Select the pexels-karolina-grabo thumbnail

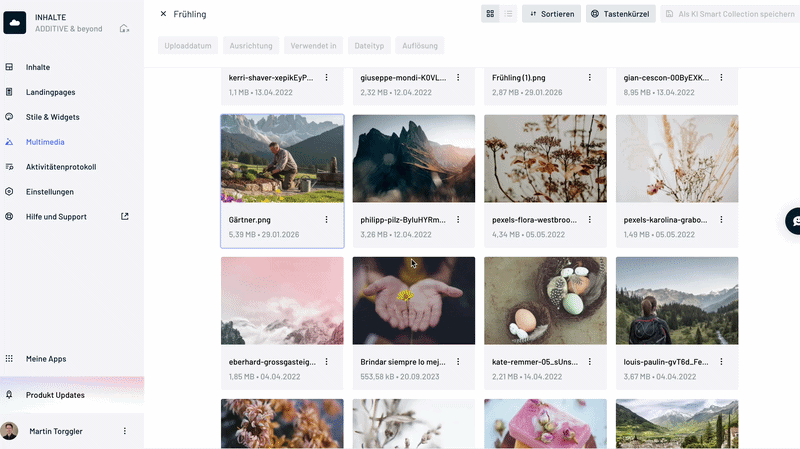677,159
